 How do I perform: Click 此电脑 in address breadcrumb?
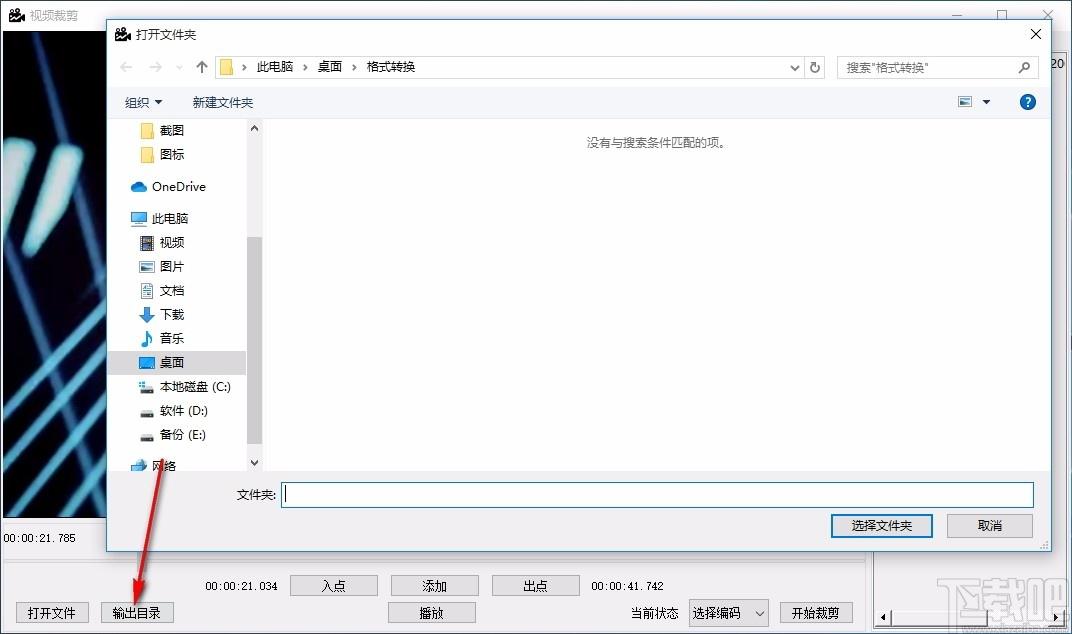coord(275,67)
